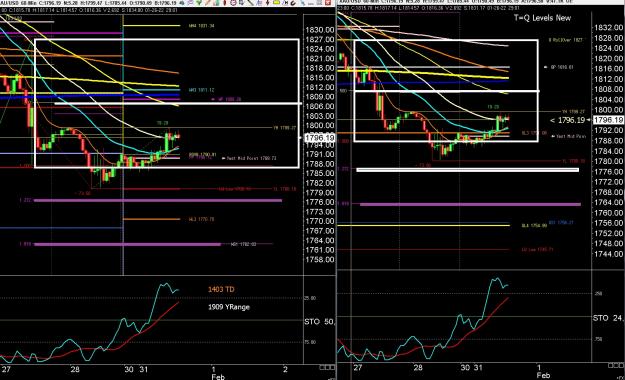Click the blue text tool icon

pos(259,2)
